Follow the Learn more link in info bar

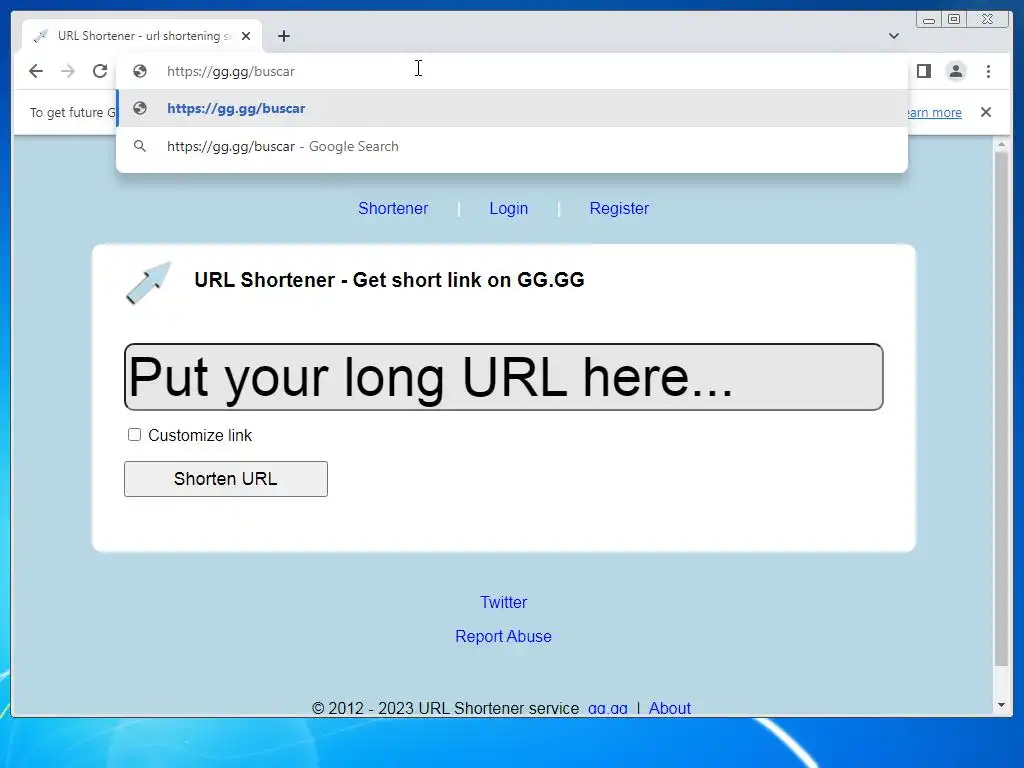click(x=935, y=112)
